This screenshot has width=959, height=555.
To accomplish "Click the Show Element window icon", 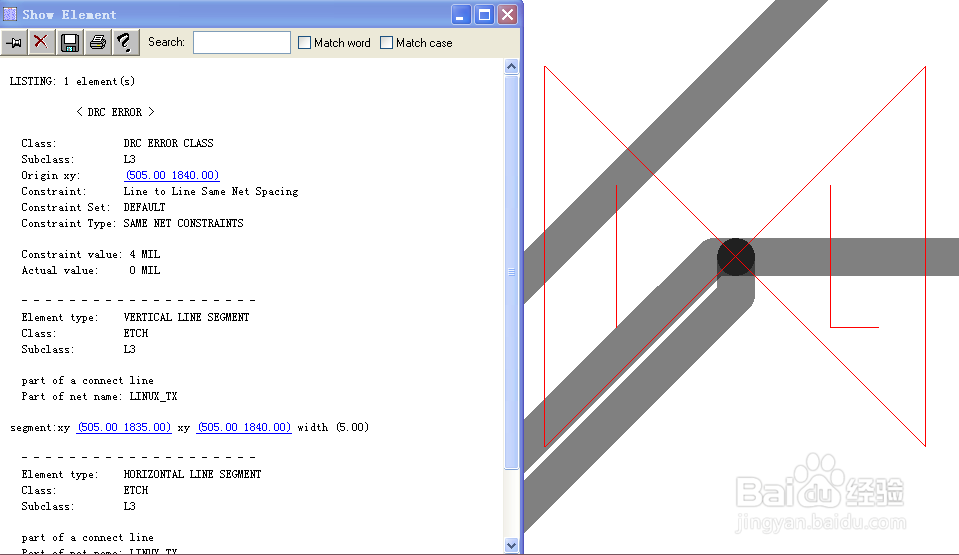I will tap(10, 14).
